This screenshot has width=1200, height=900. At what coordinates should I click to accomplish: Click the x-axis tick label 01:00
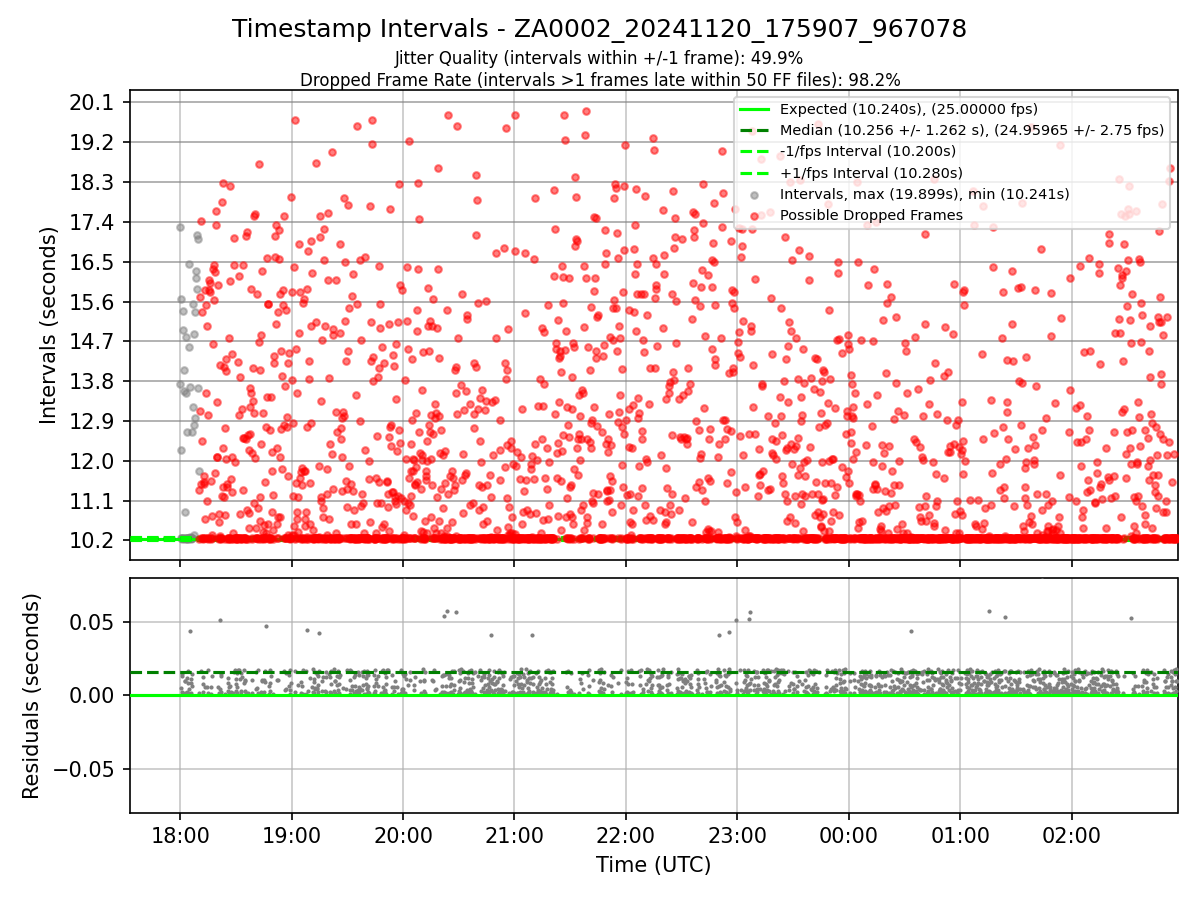(x=960, y=836)
